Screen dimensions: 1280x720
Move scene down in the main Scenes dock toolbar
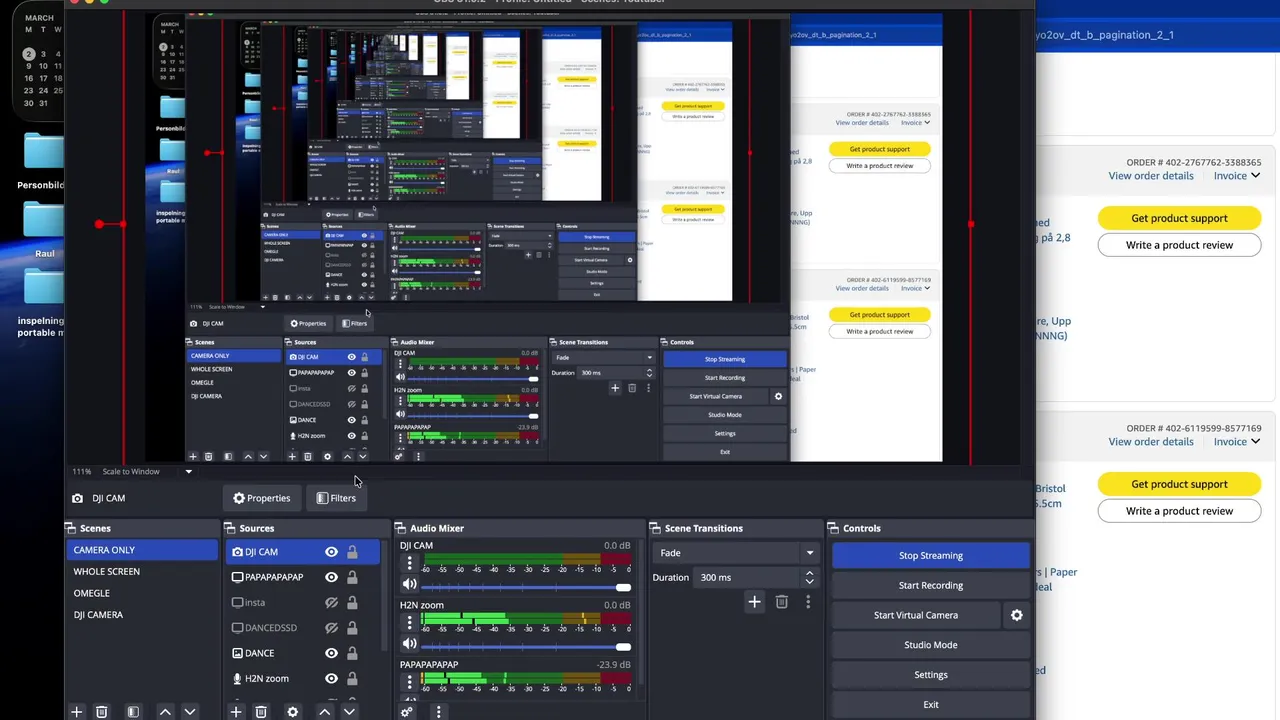tap(189, 712)
